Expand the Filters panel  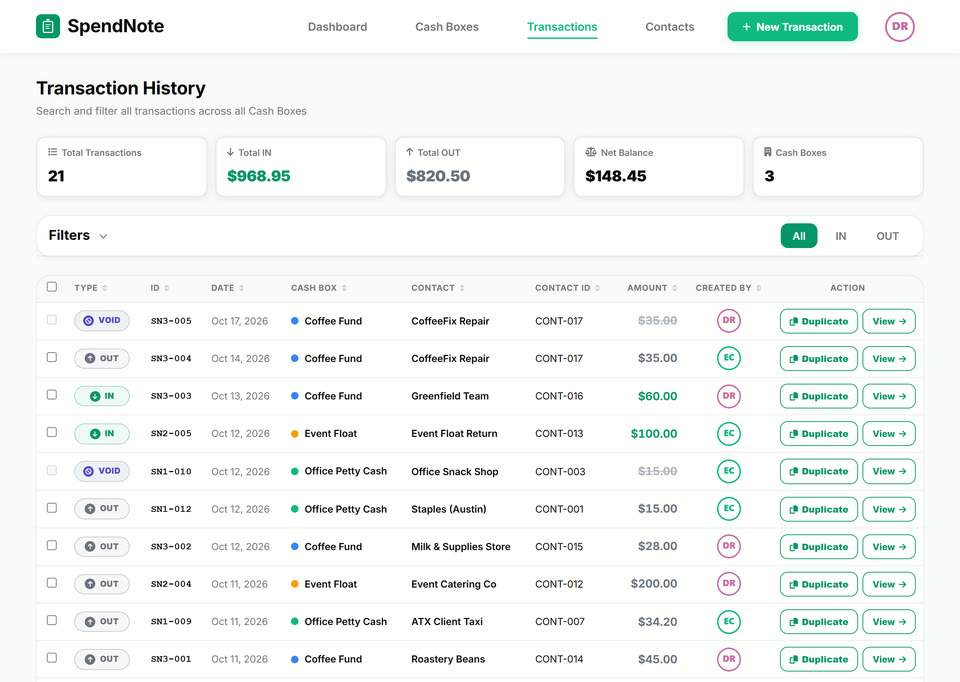click(x=78, y=236)
